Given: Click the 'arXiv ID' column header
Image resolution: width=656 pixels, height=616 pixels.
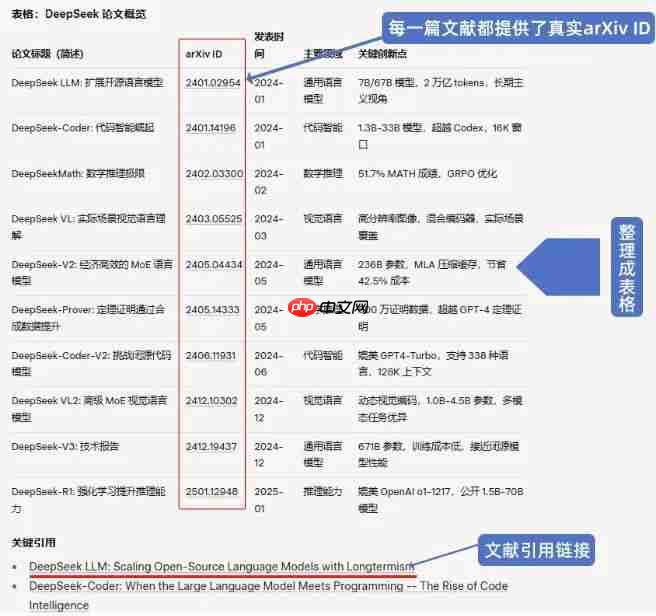Looking at the screenshot, I should [204, 54].
